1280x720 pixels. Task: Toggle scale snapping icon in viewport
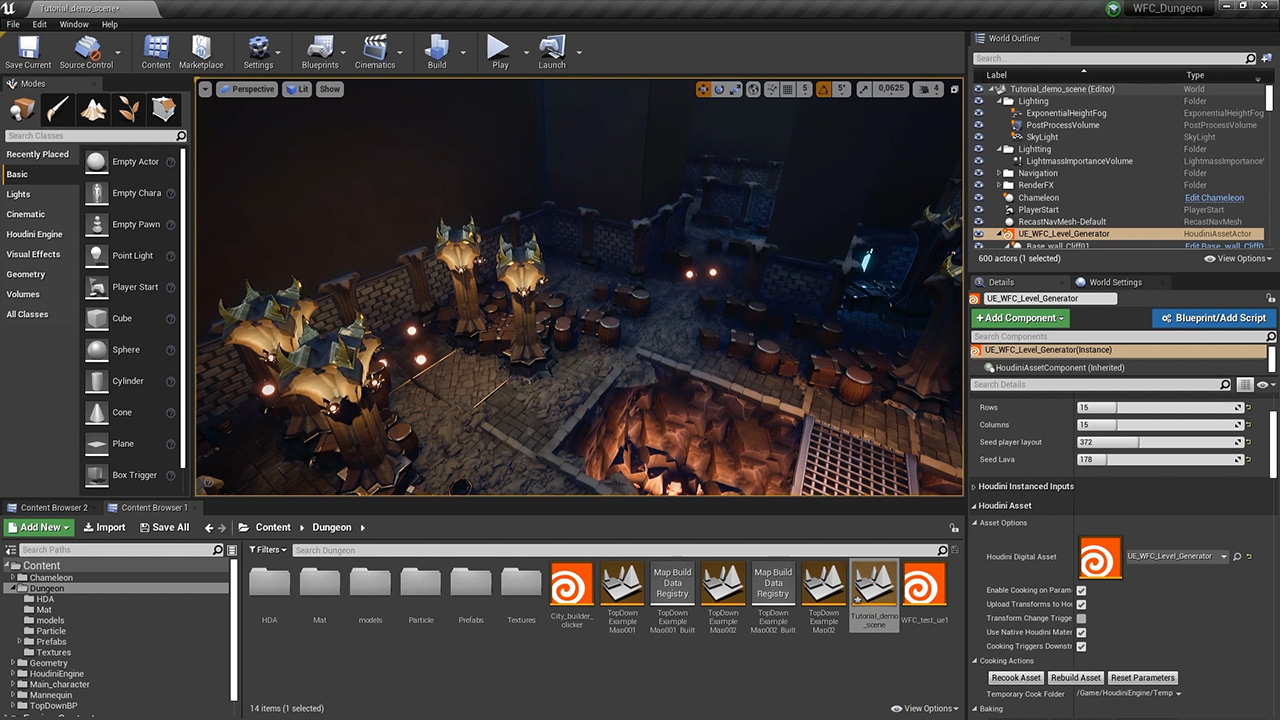click(864, 89)
